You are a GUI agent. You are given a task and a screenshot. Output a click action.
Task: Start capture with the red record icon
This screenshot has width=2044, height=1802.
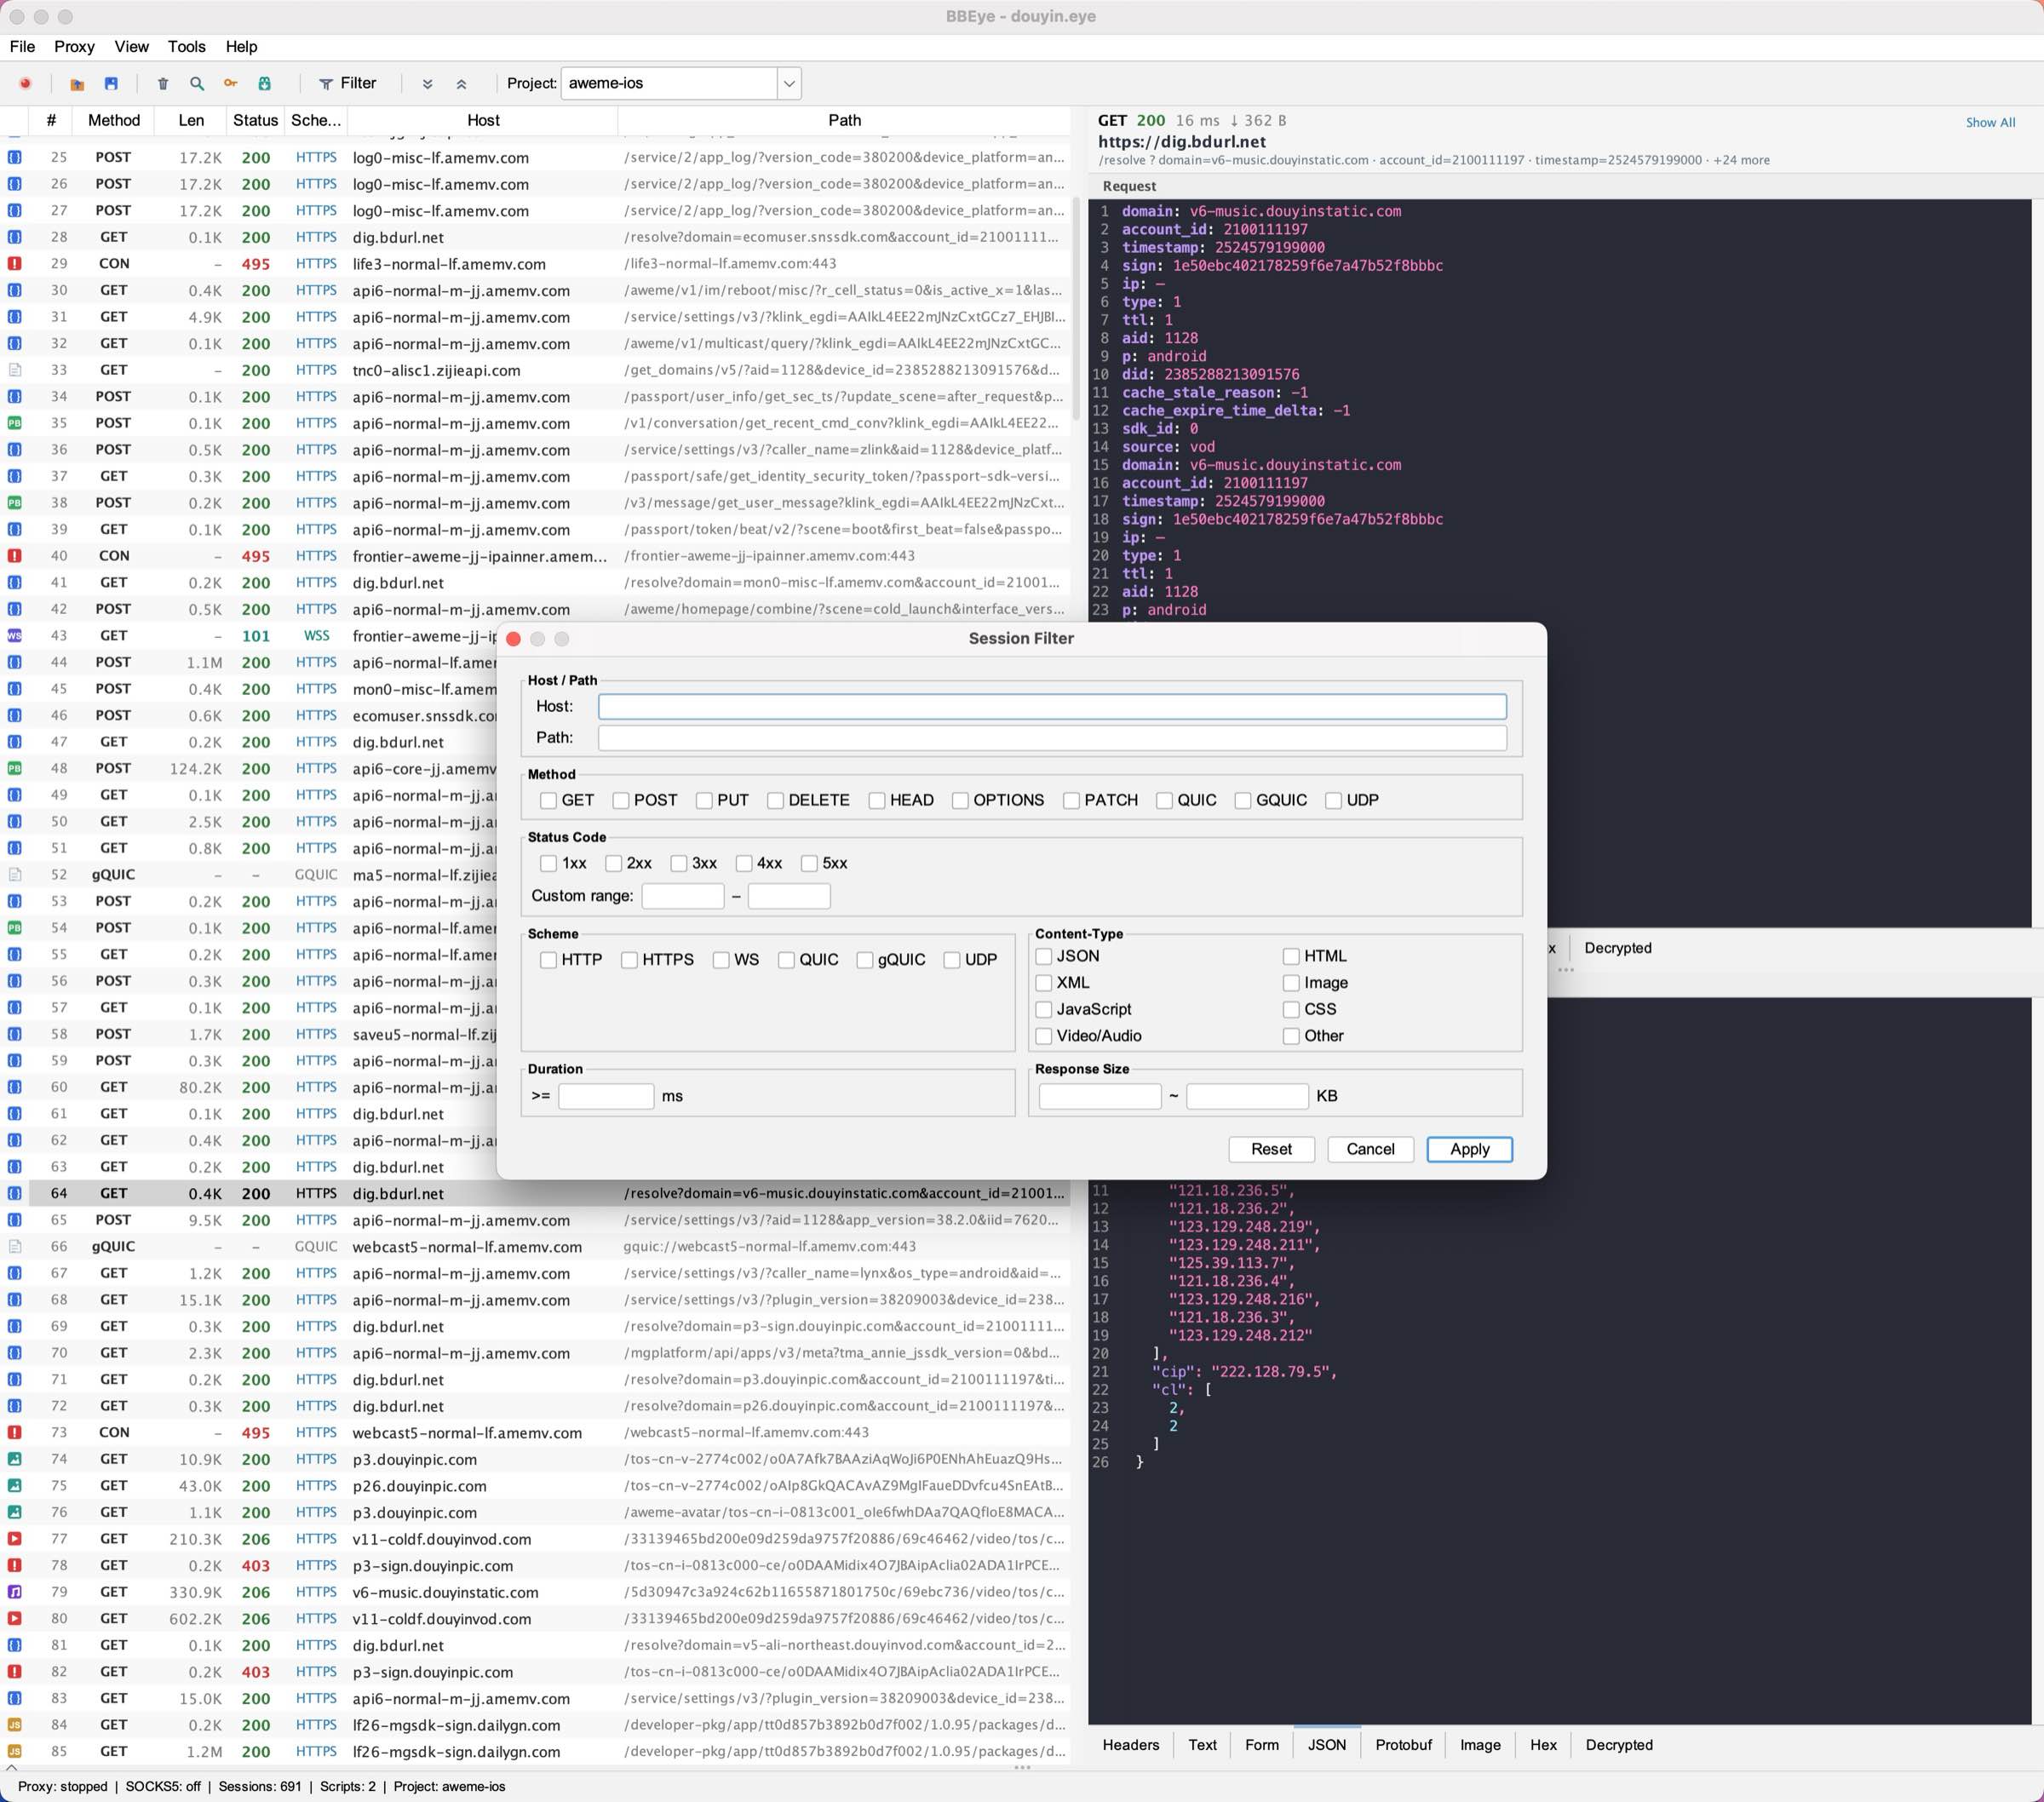[26, 83]
